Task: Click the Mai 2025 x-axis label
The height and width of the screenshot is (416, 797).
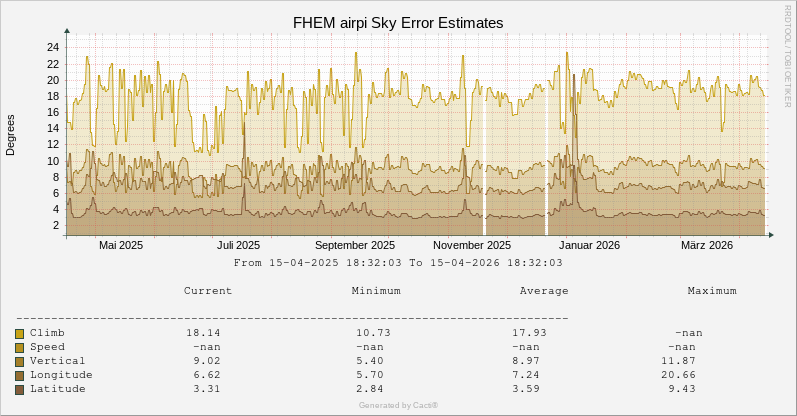Action: [121, 245]
